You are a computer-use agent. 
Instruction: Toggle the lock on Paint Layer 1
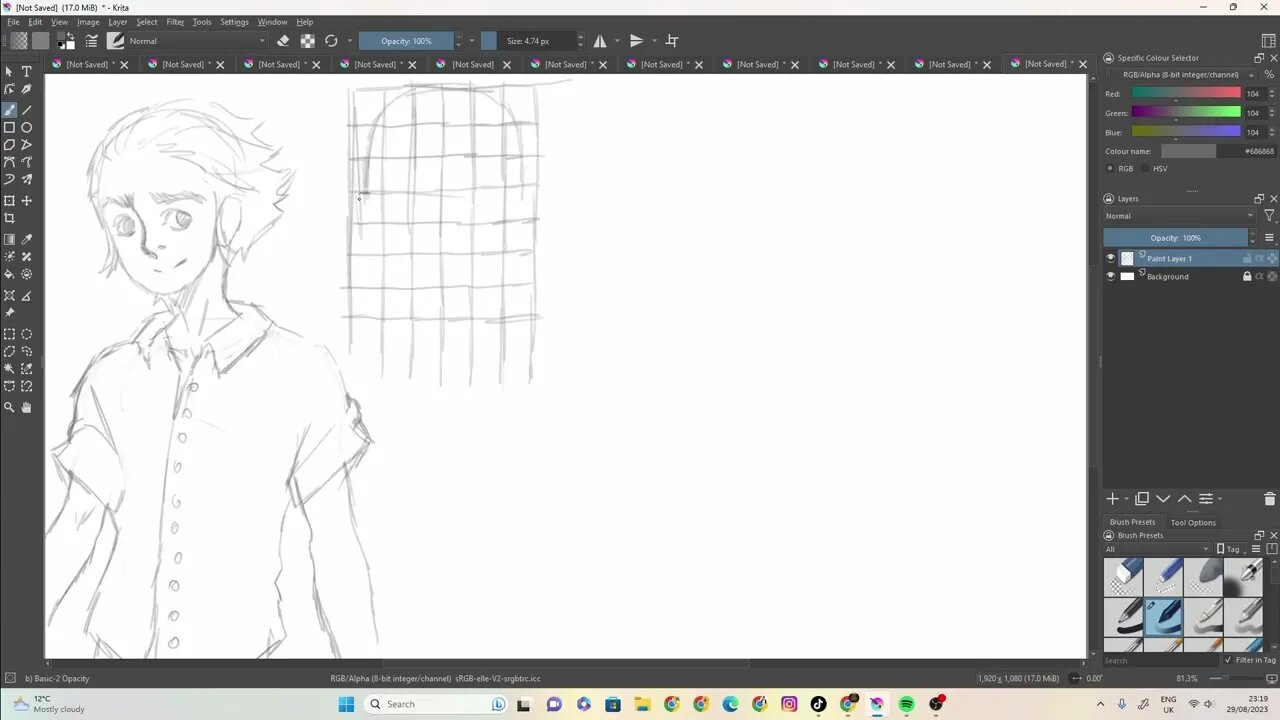[x=1247, y=258]
